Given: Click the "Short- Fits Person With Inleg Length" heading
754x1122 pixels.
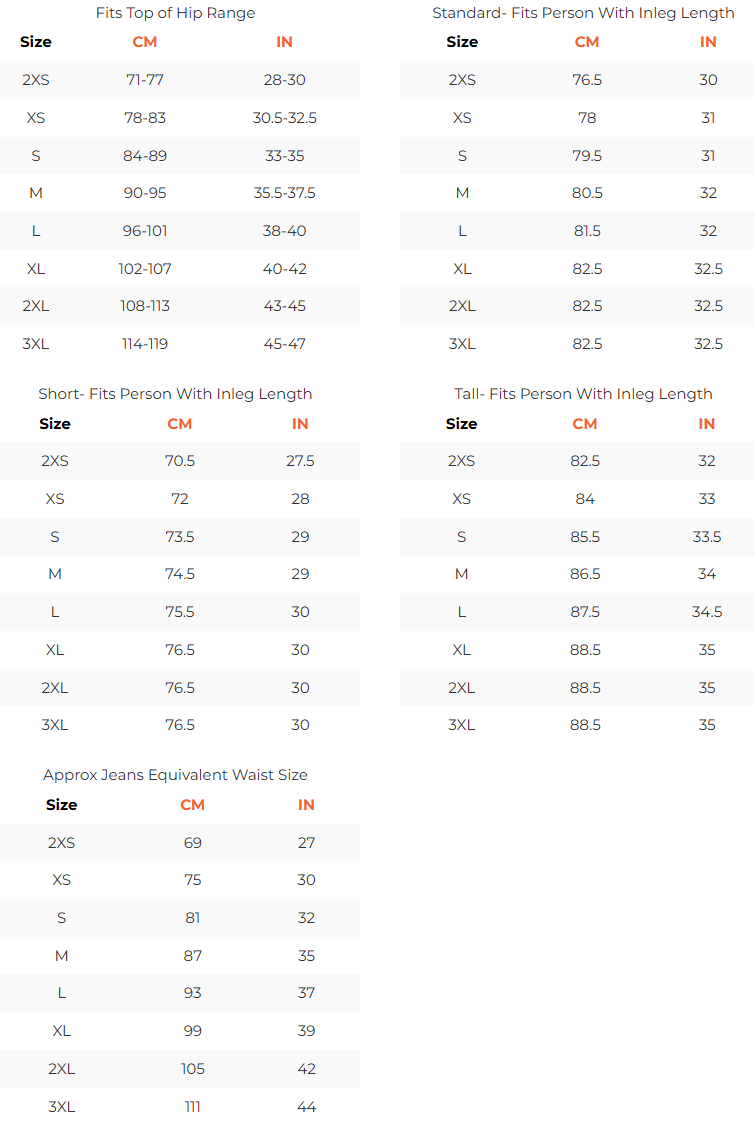Looking at the screenshot, I should (x=175, y=394).
